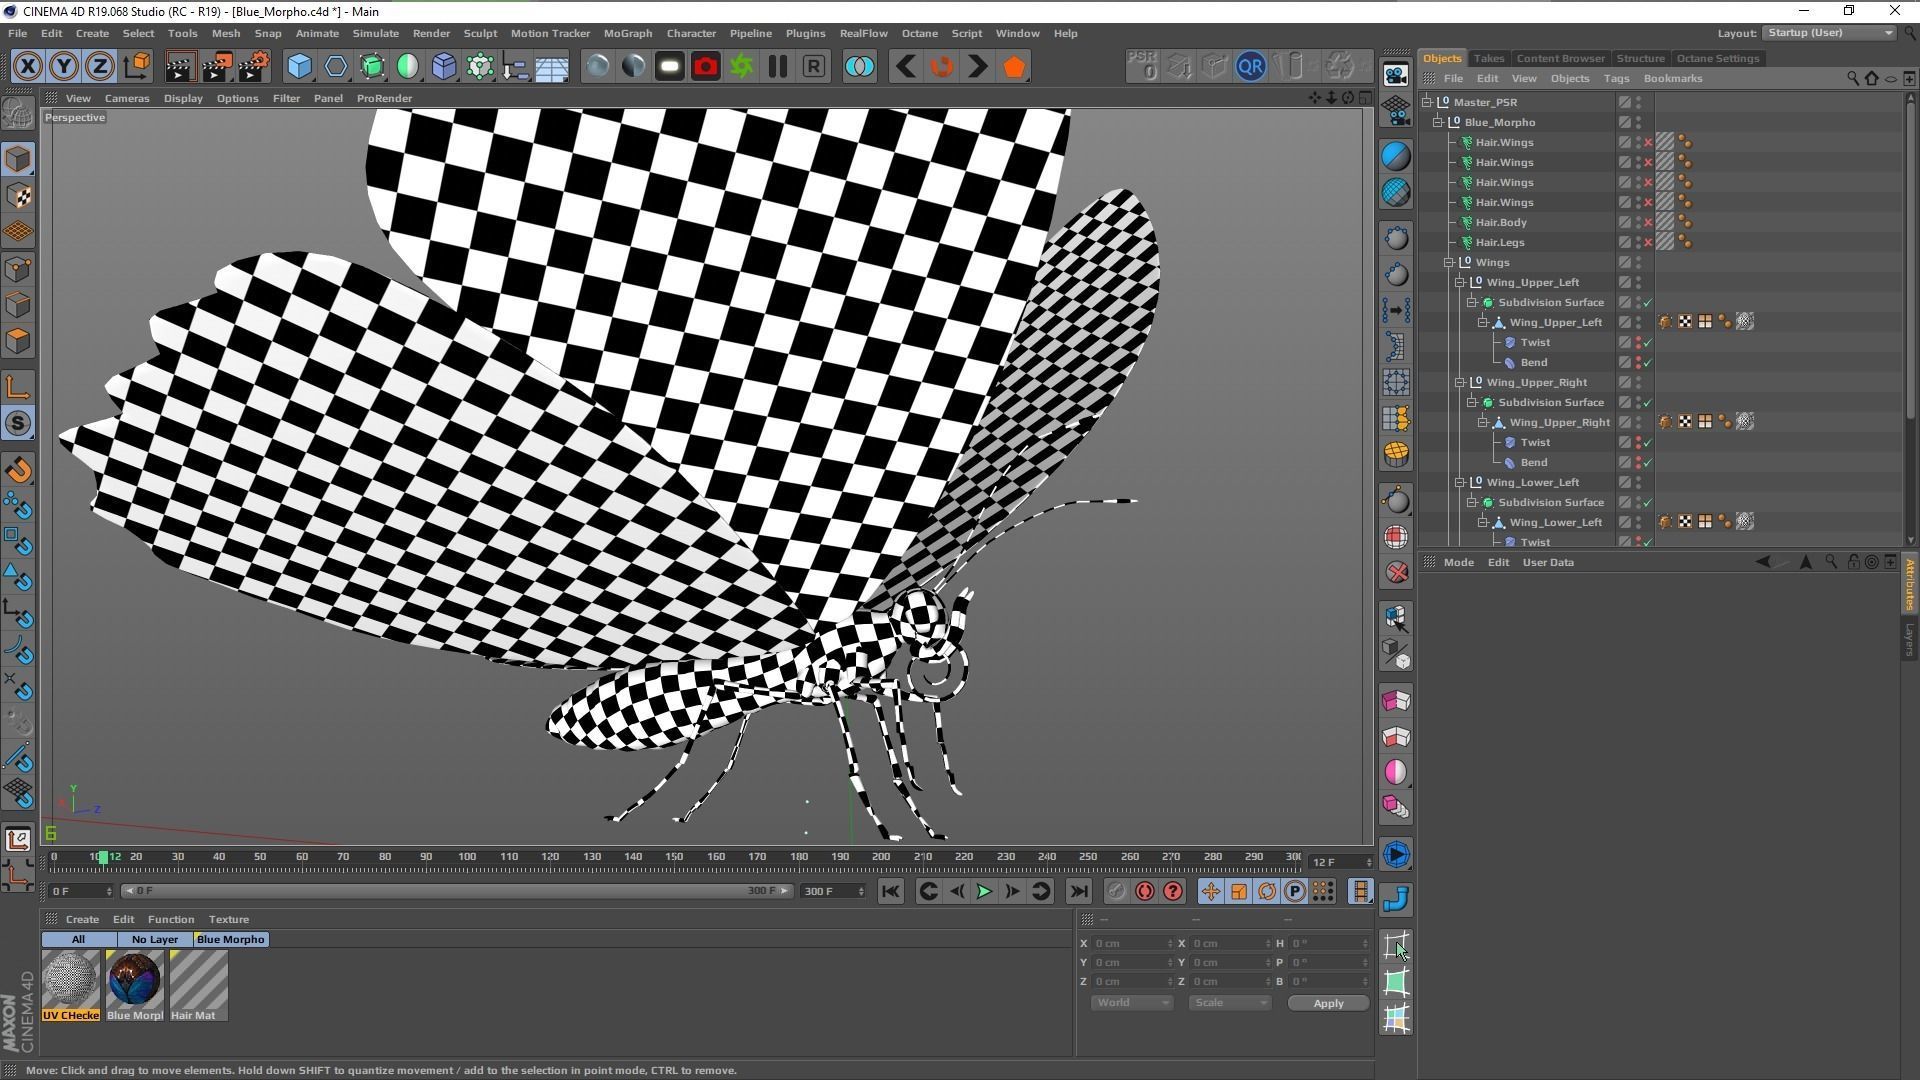Play the animation forward
This screenshot has width=1920, height=1080.
click(984, 892)
